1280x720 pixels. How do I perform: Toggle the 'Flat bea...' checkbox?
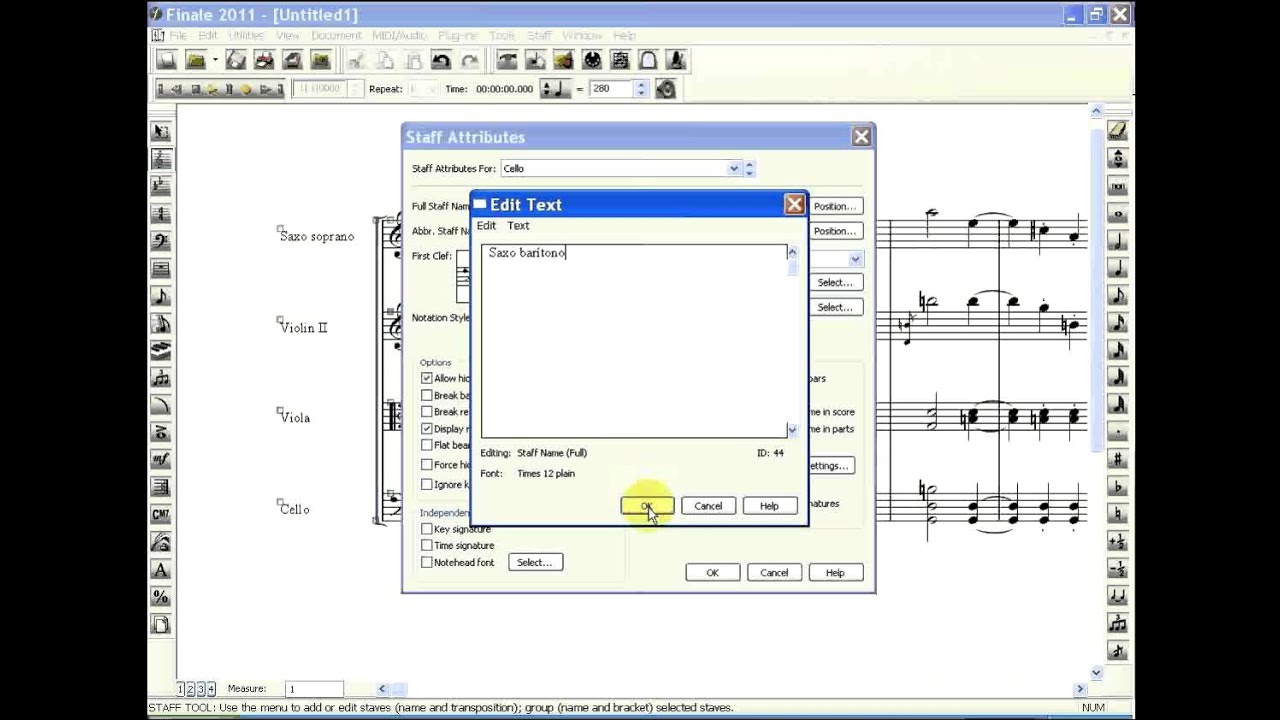point(427,445)
